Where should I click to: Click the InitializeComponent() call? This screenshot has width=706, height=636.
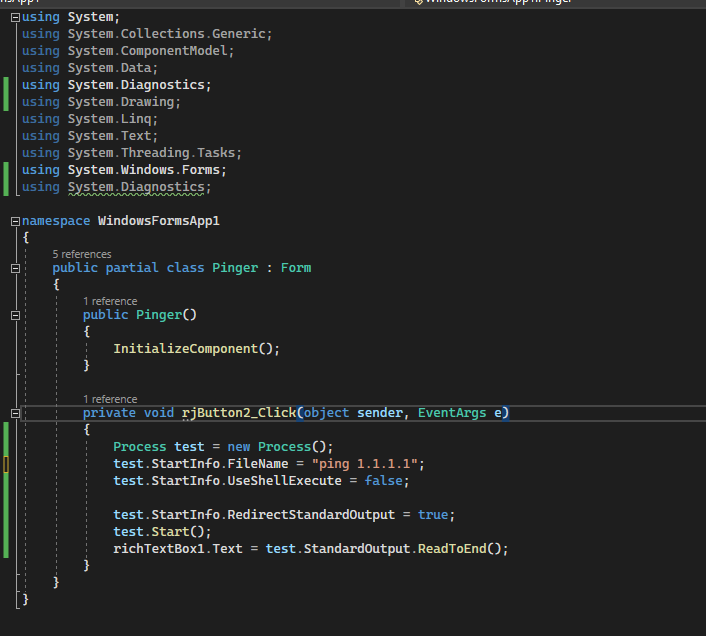pyautogui.click(x=196, y=349)
